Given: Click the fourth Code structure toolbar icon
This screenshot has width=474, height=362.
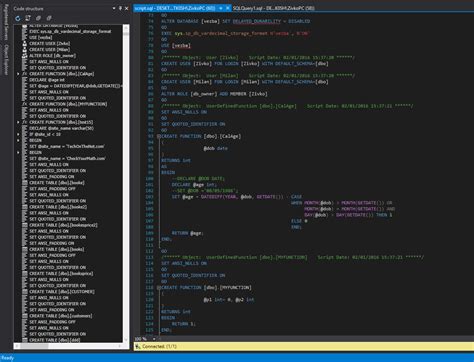Looking at the screenshot, I should 49,18.
